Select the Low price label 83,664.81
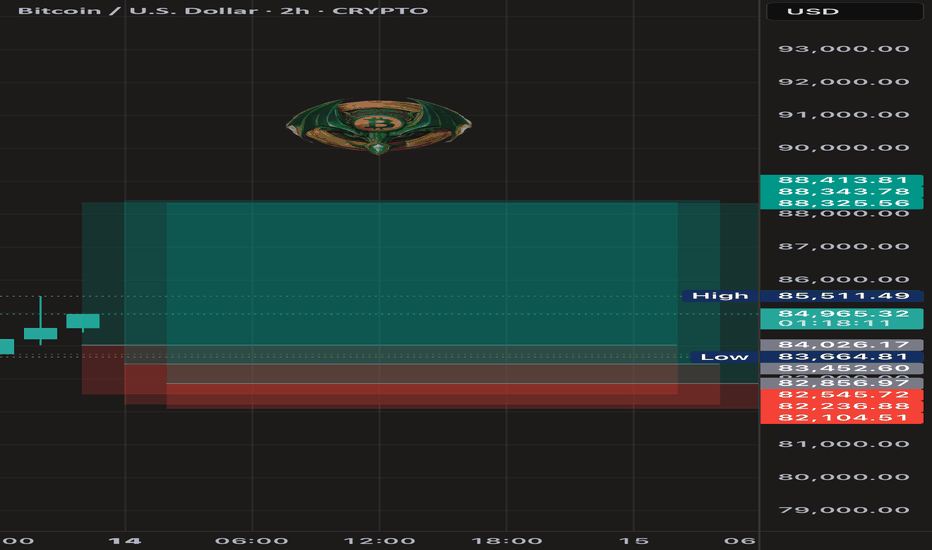The image size is (932, 550). click(x=842, y=357)
